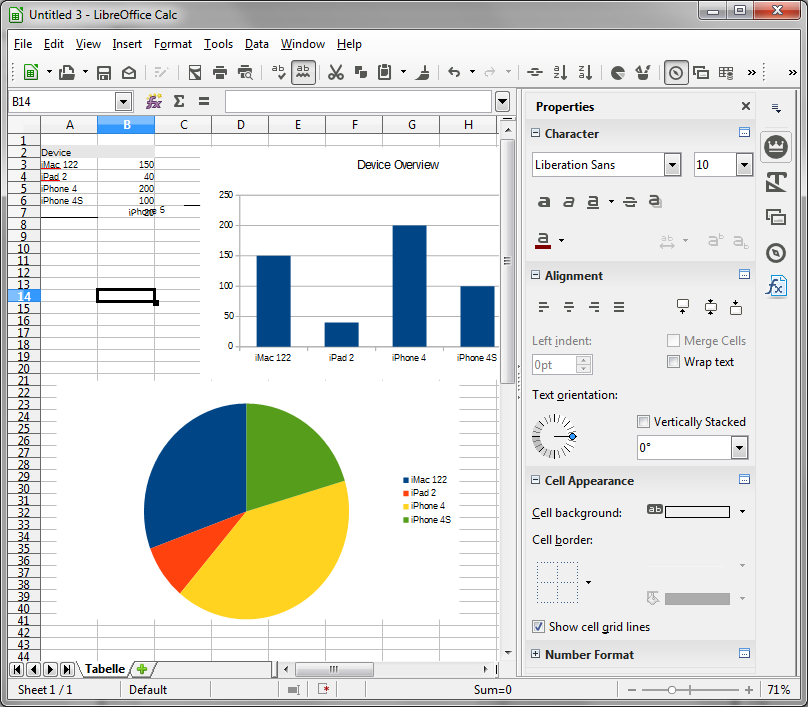808x707 pixels.
Task: Check the Vertically Stacked option
Action: pyautogui.click(x=644, y=422)
